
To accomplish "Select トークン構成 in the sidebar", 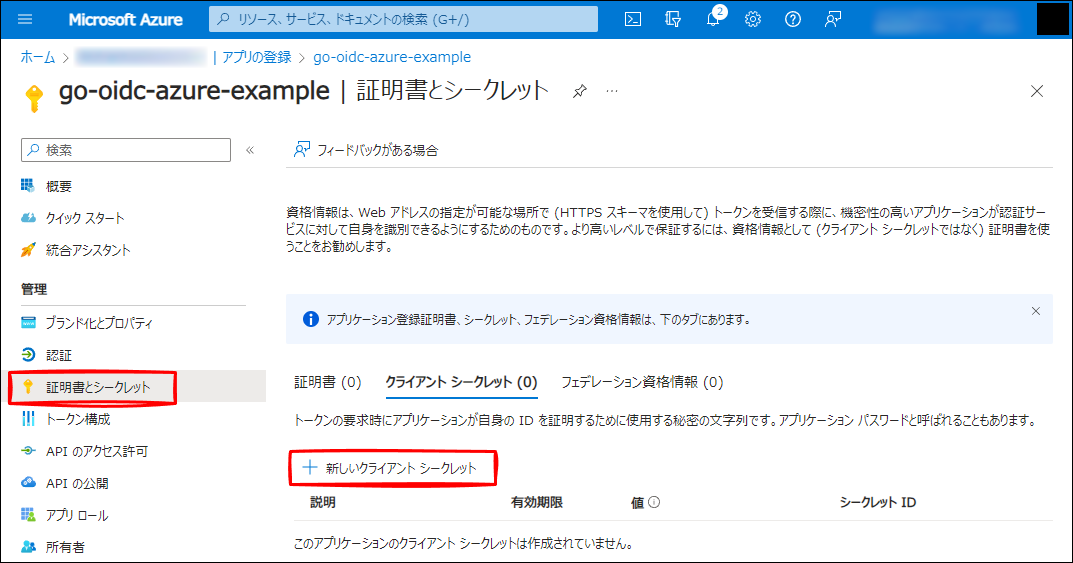I will click(78, 419).
